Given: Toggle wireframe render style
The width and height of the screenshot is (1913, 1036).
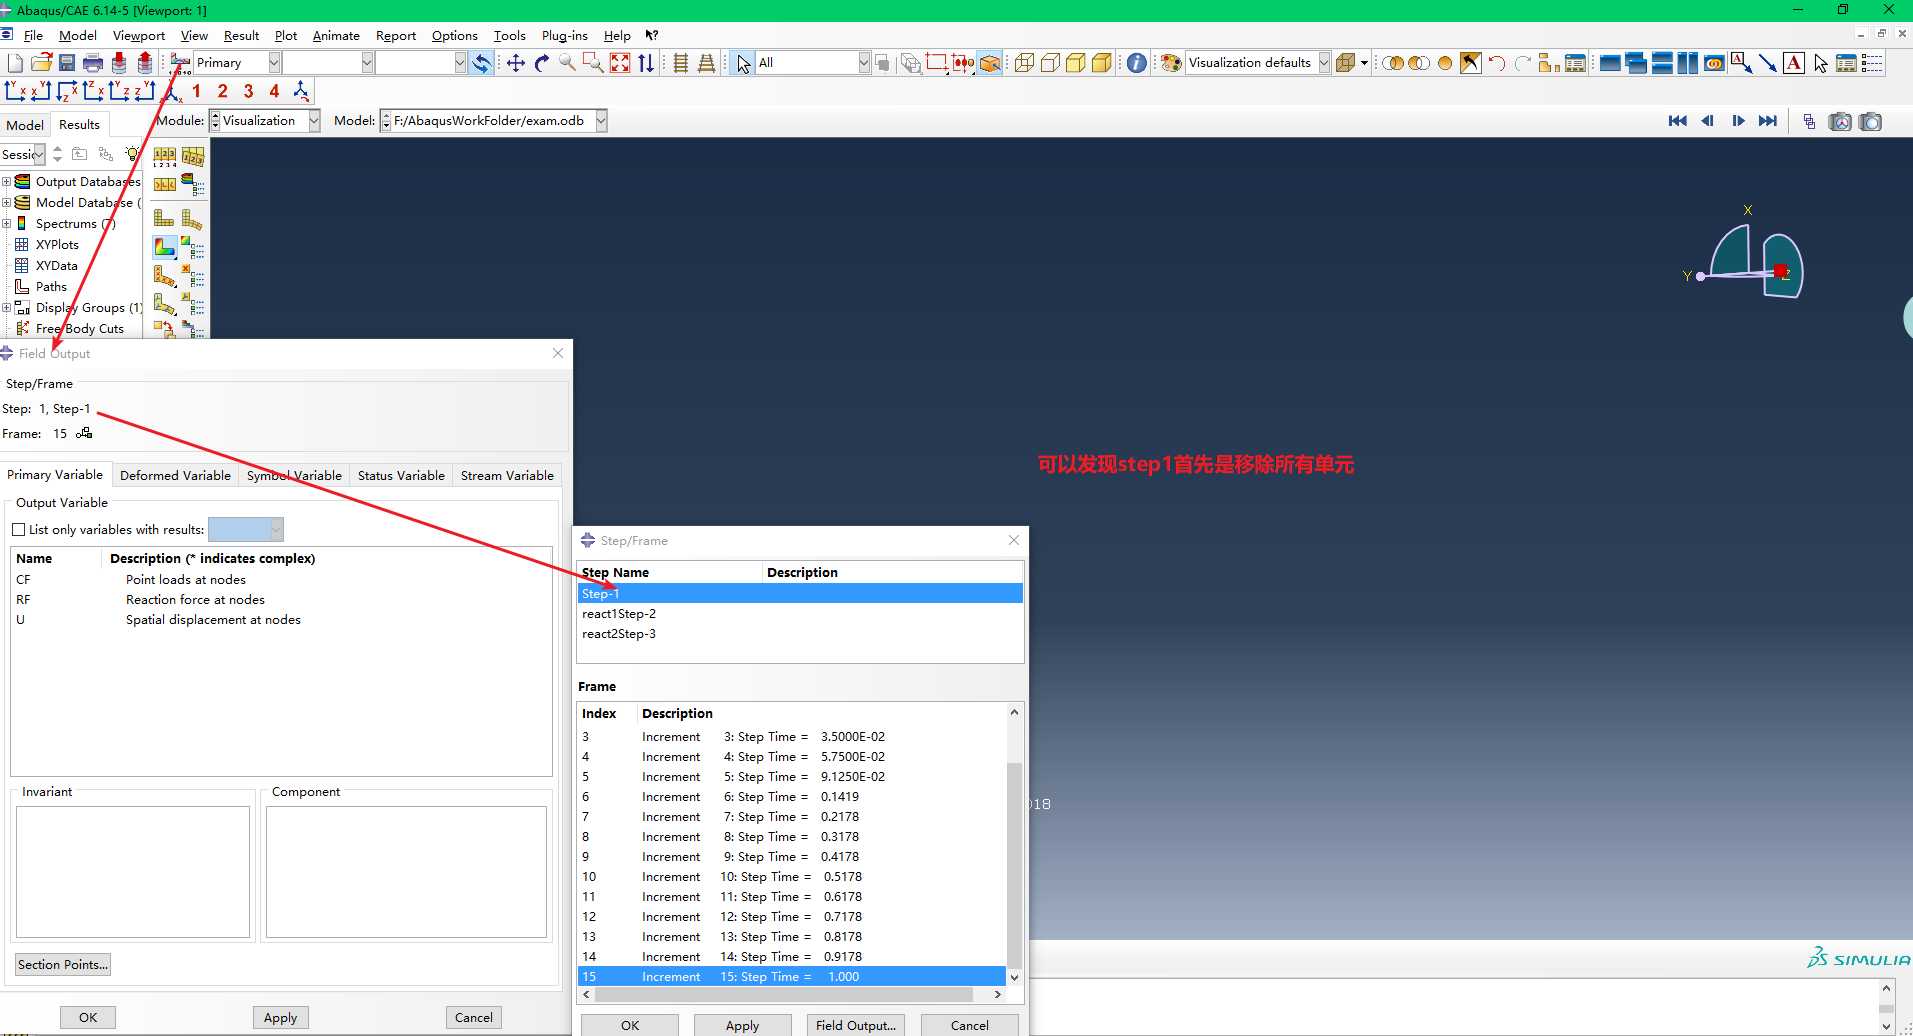Looking at the screenshot, I should [x=1024, y=63].
